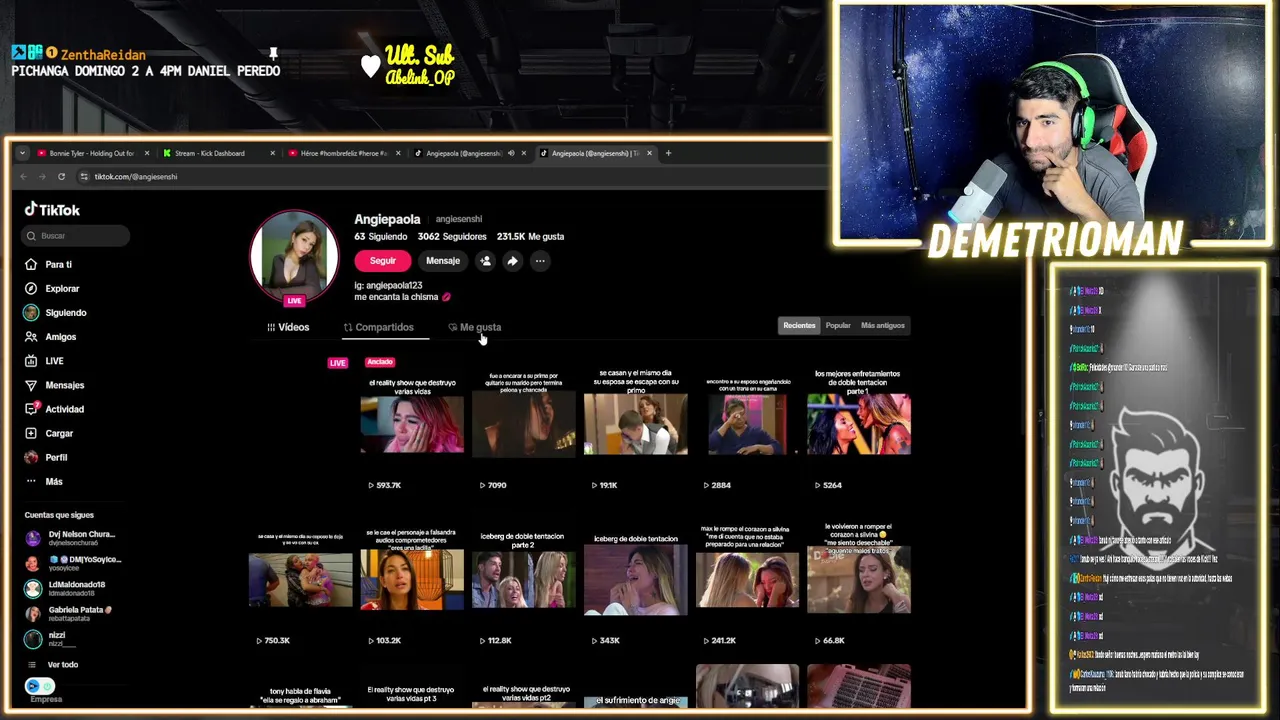Screen dimensions: 1280x720
Task: Switch to the Videos profile tab
Action: [288, 327]
